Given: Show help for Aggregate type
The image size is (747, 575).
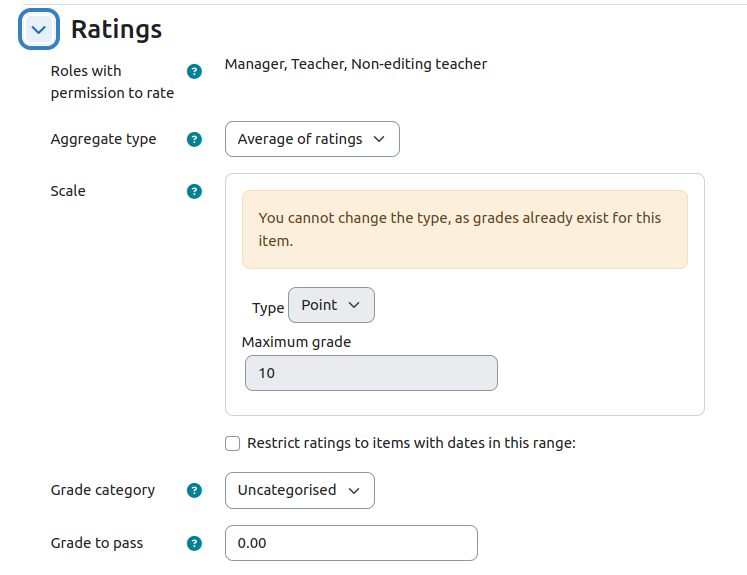Looking at the screenshot, I should click(194, 140).
